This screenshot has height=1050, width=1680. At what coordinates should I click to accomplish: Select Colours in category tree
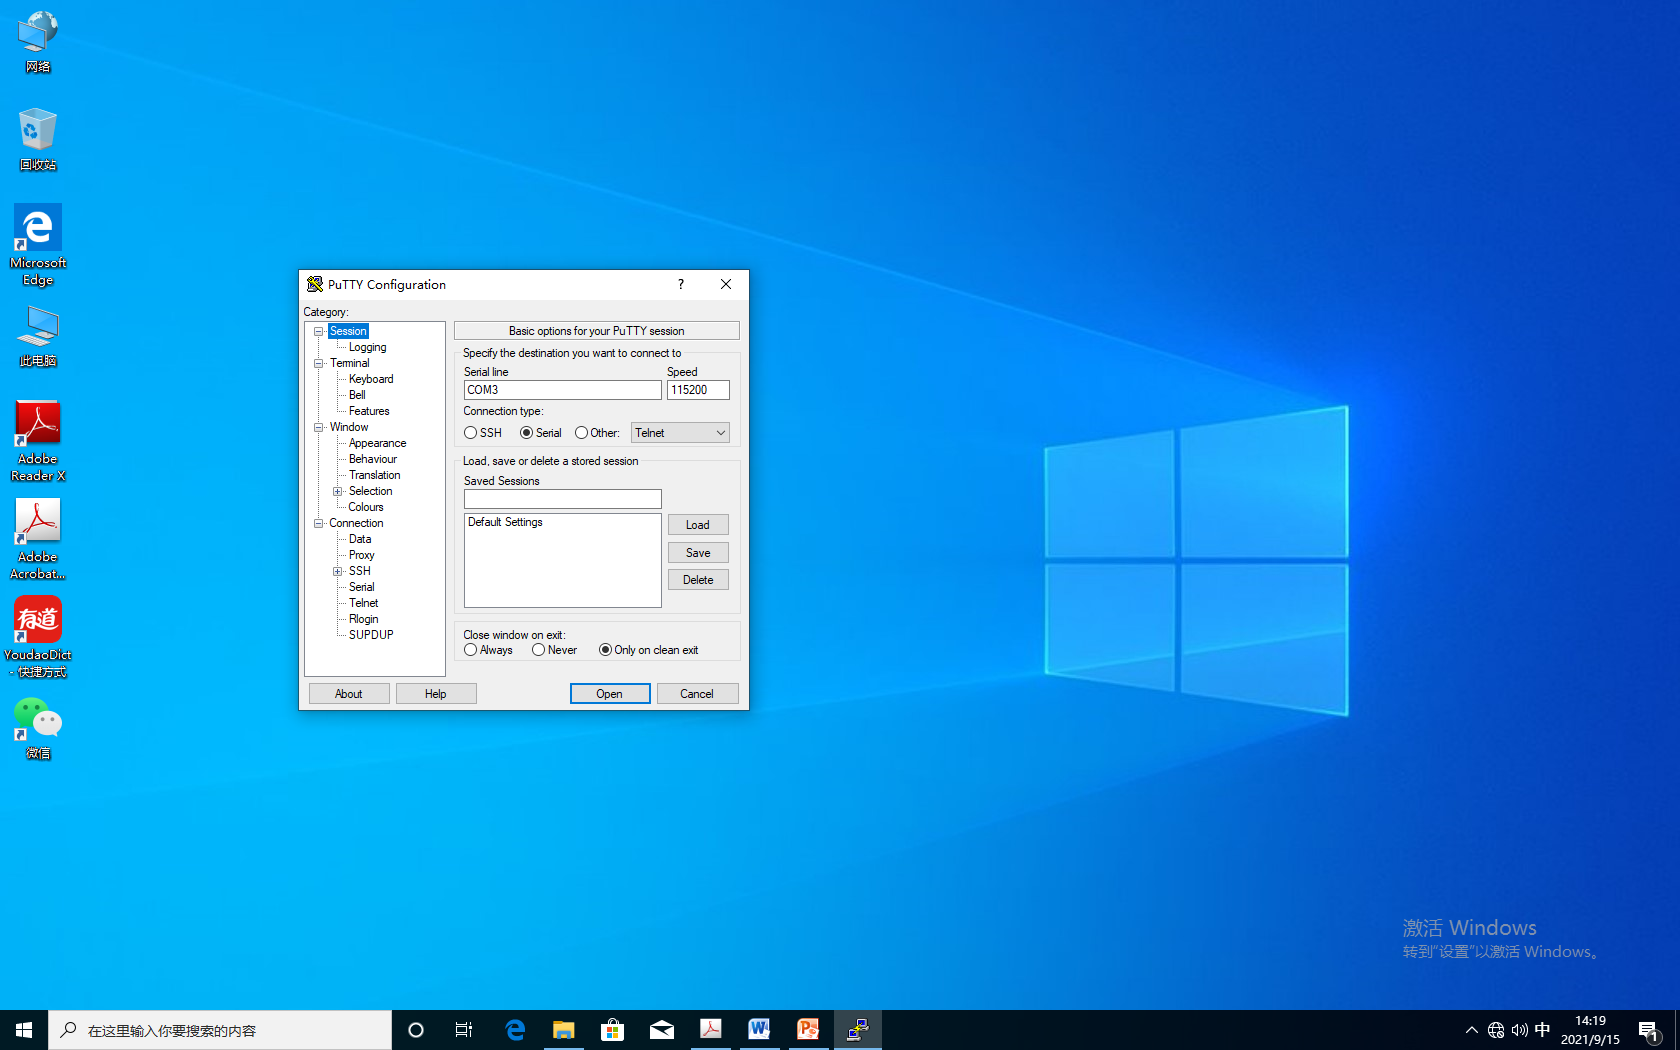(x=366, y=507)
